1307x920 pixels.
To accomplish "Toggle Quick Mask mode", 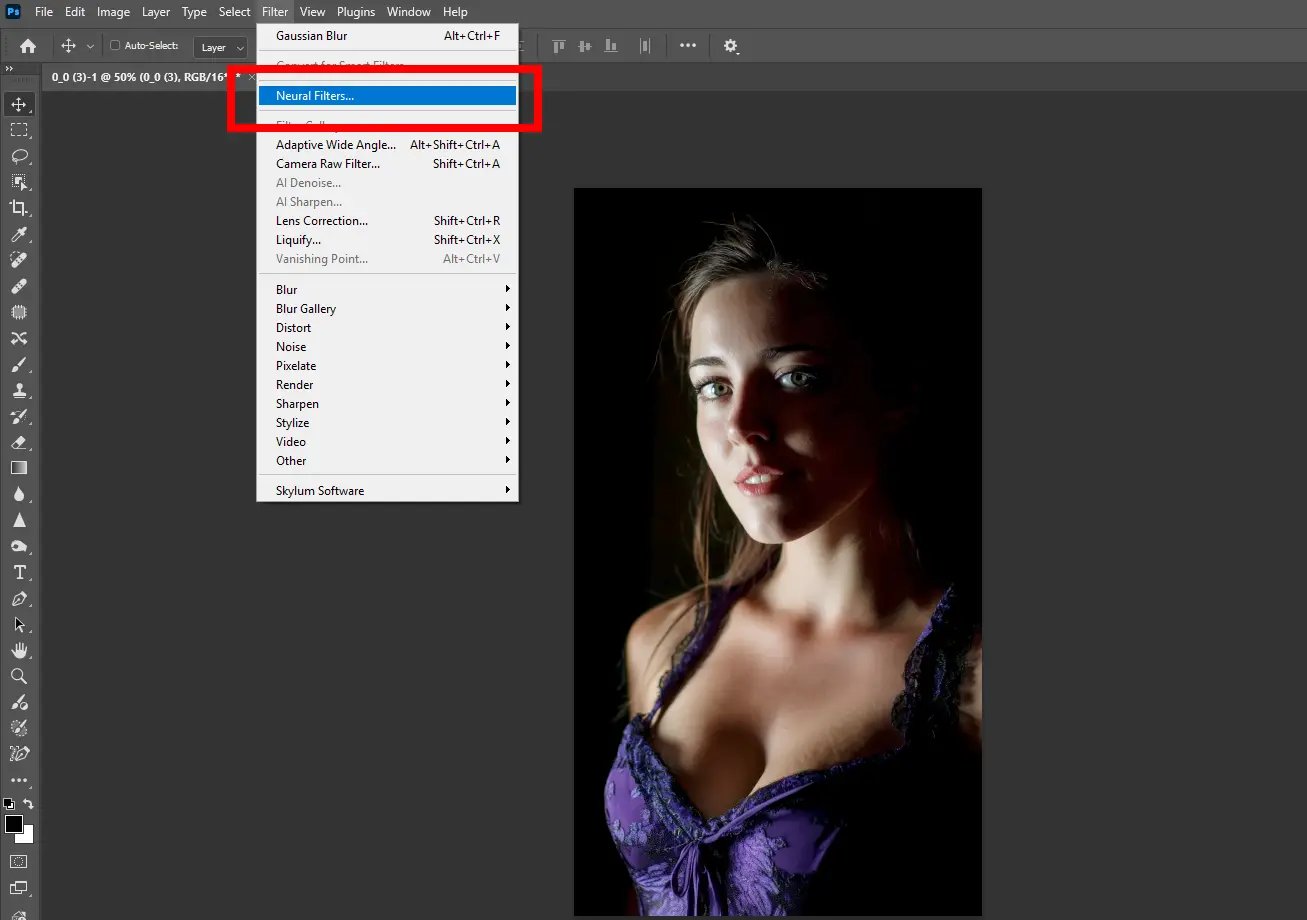I will point(19,861).
